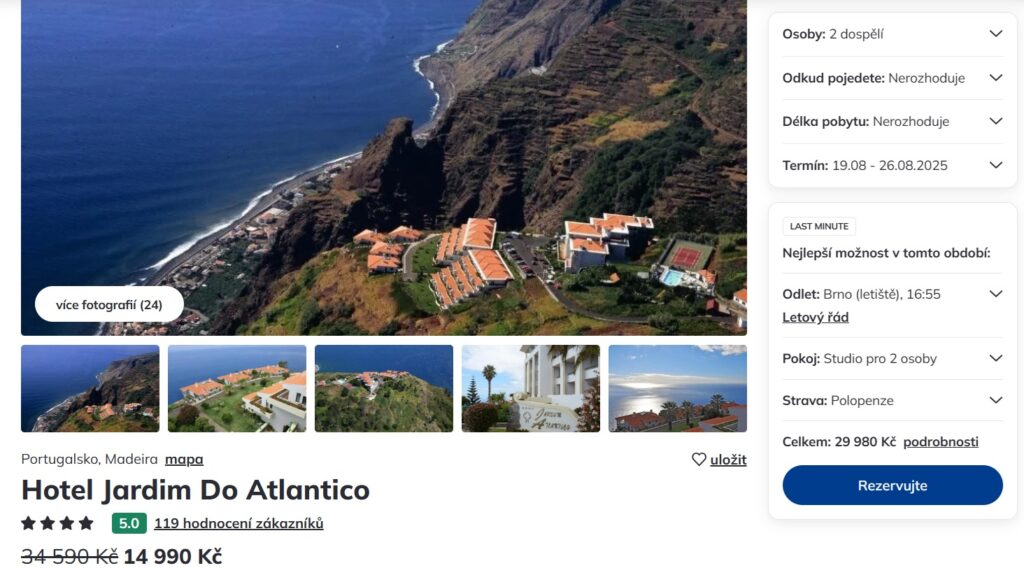Viewport: 1024px width, 568px height.
Task: Click the heart save icon
Action: 699,460
